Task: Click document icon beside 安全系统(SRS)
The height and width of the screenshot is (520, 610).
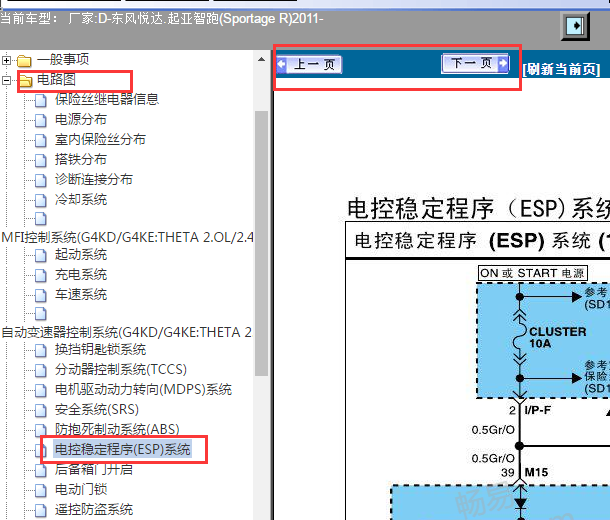Action: [x=40, y=410]
